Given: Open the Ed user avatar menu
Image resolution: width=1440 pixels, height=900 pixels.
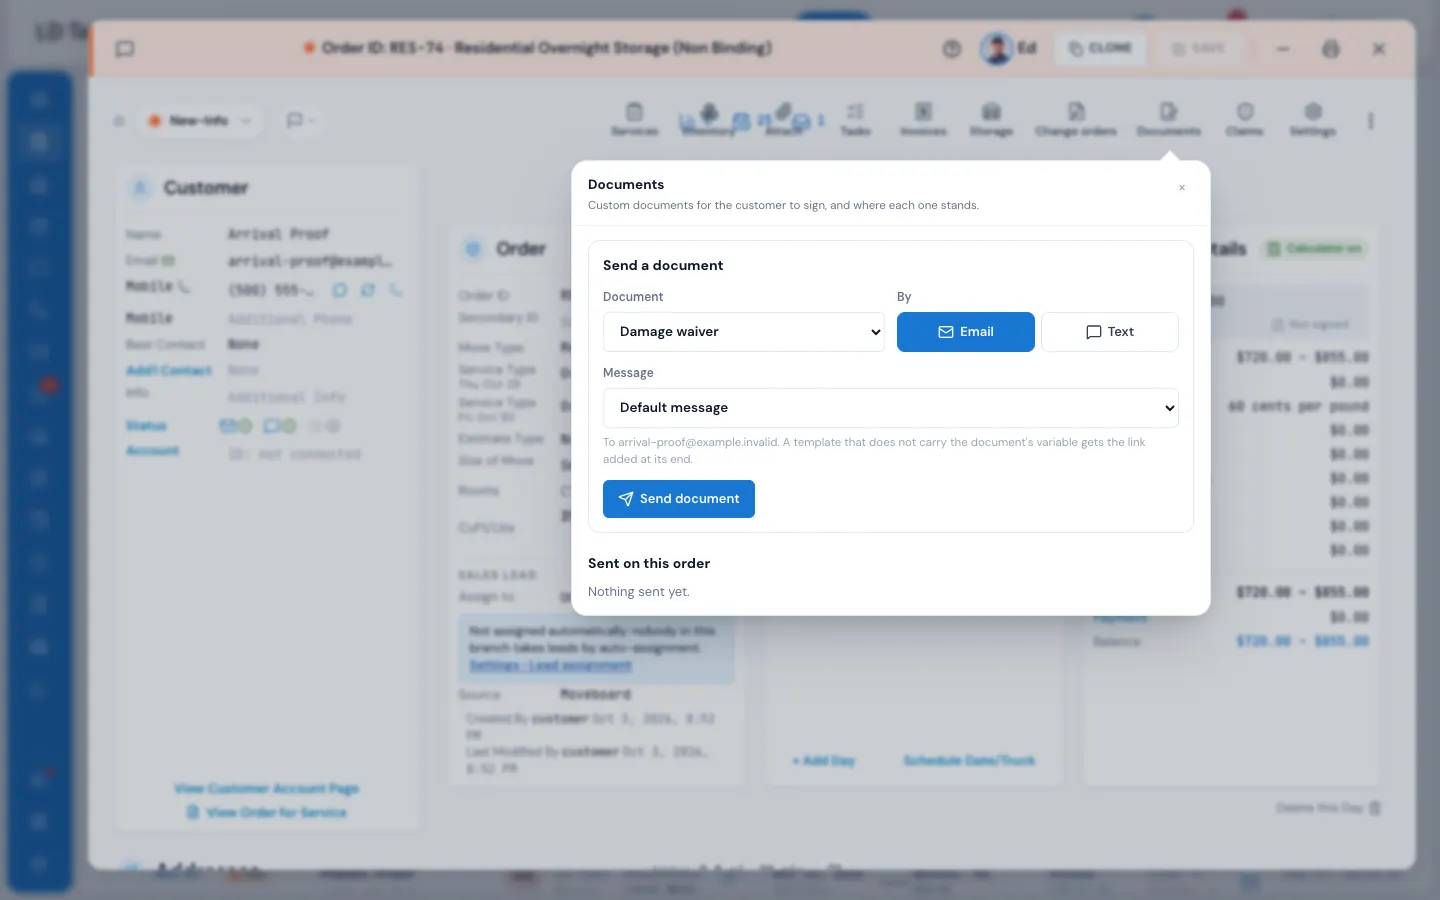Looking at the screenshot, I should click(1008, 48).
